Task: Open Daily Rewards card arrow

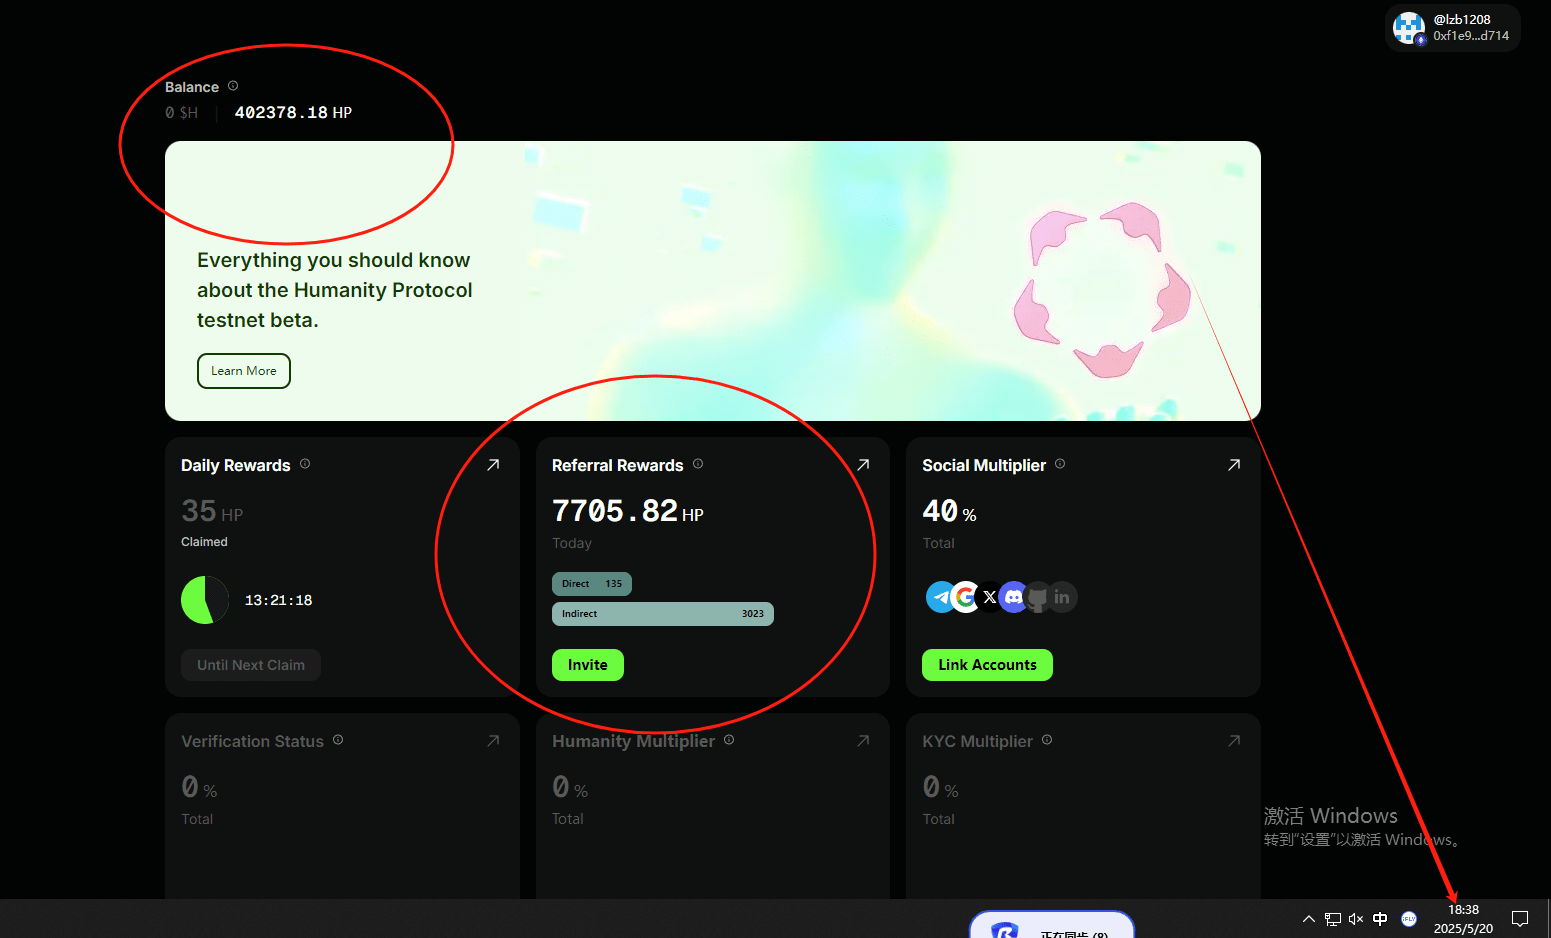Action: point(493,465)
